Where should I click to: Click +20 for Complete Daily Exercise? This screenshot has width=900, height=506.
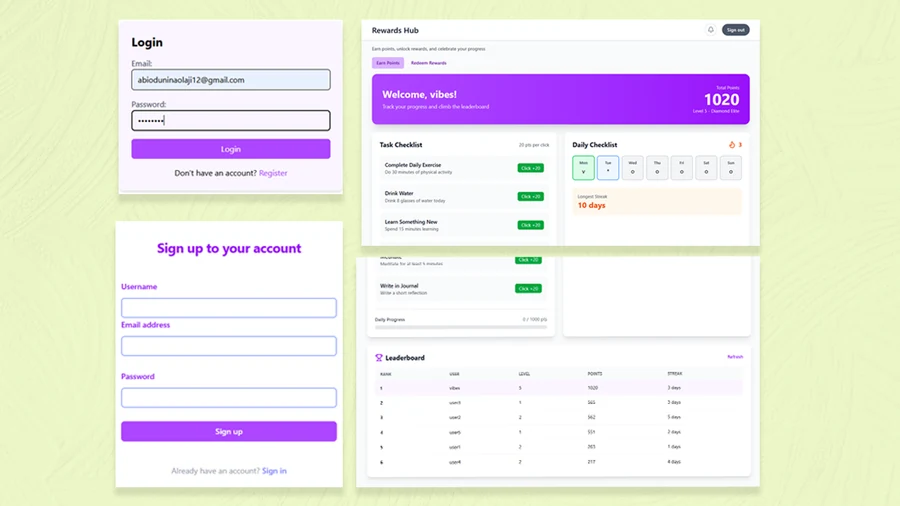coord(530,168)
